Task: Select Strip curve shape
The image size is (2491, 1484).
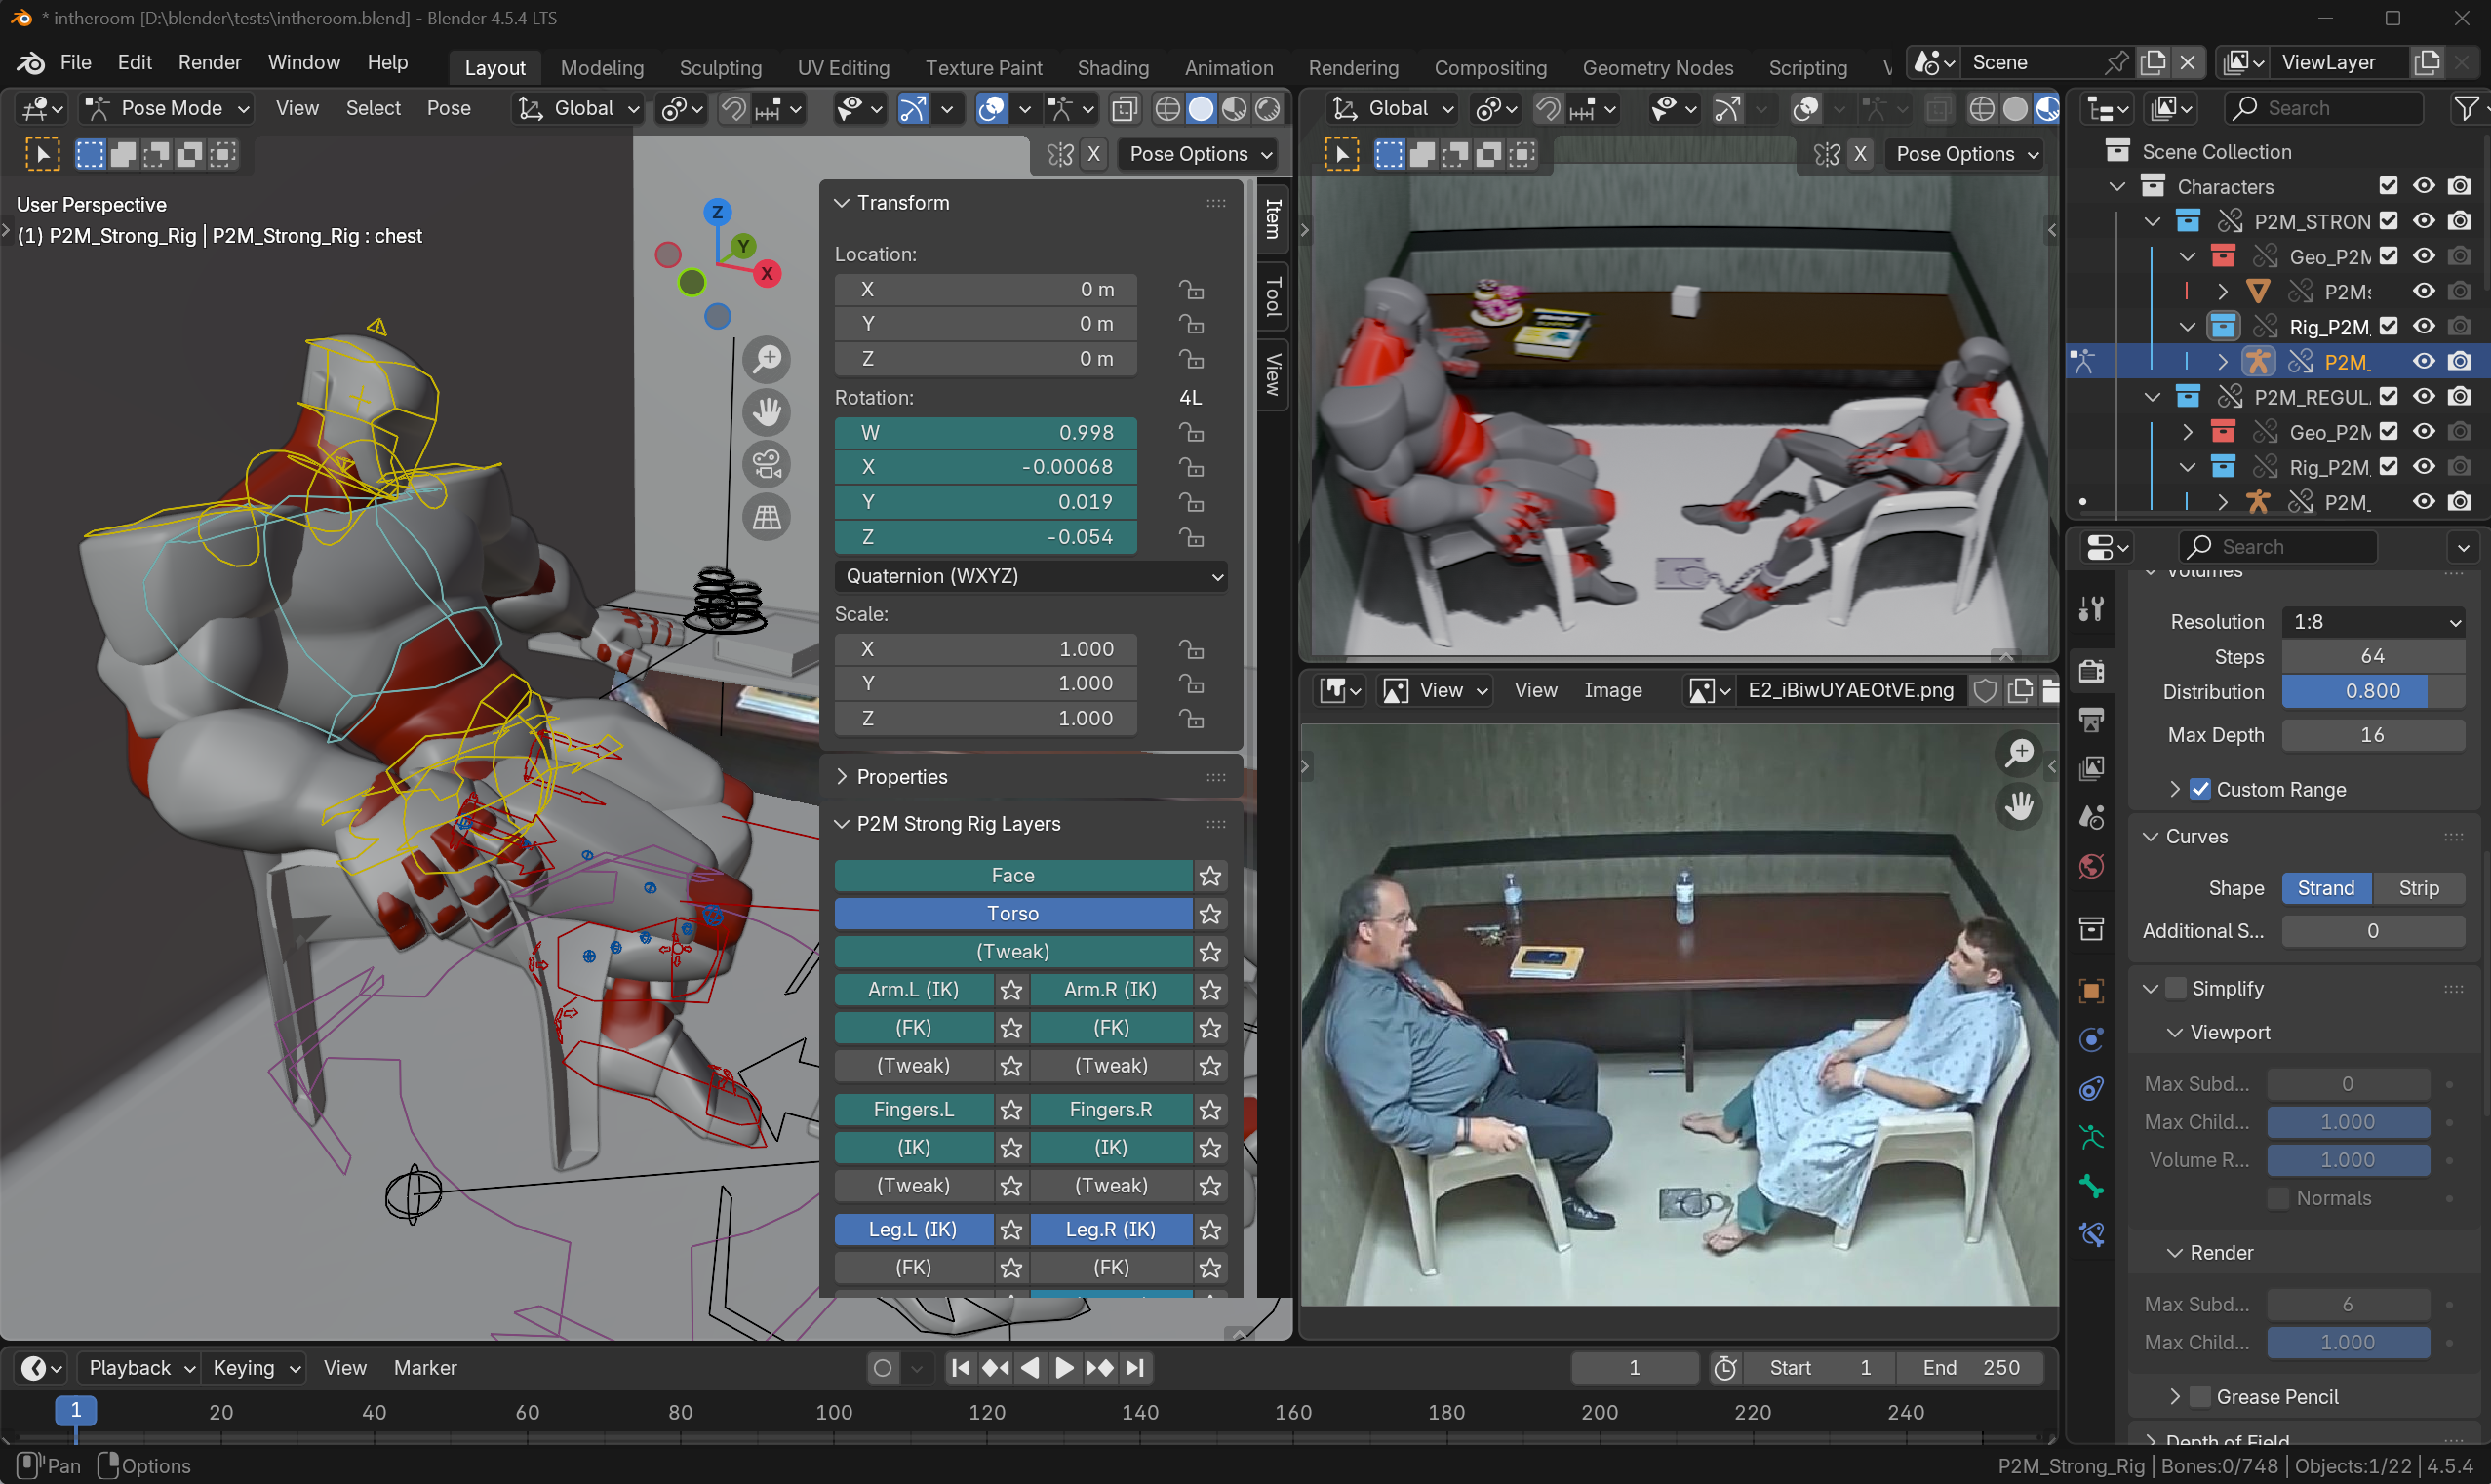Action: tap(2418, 889)
